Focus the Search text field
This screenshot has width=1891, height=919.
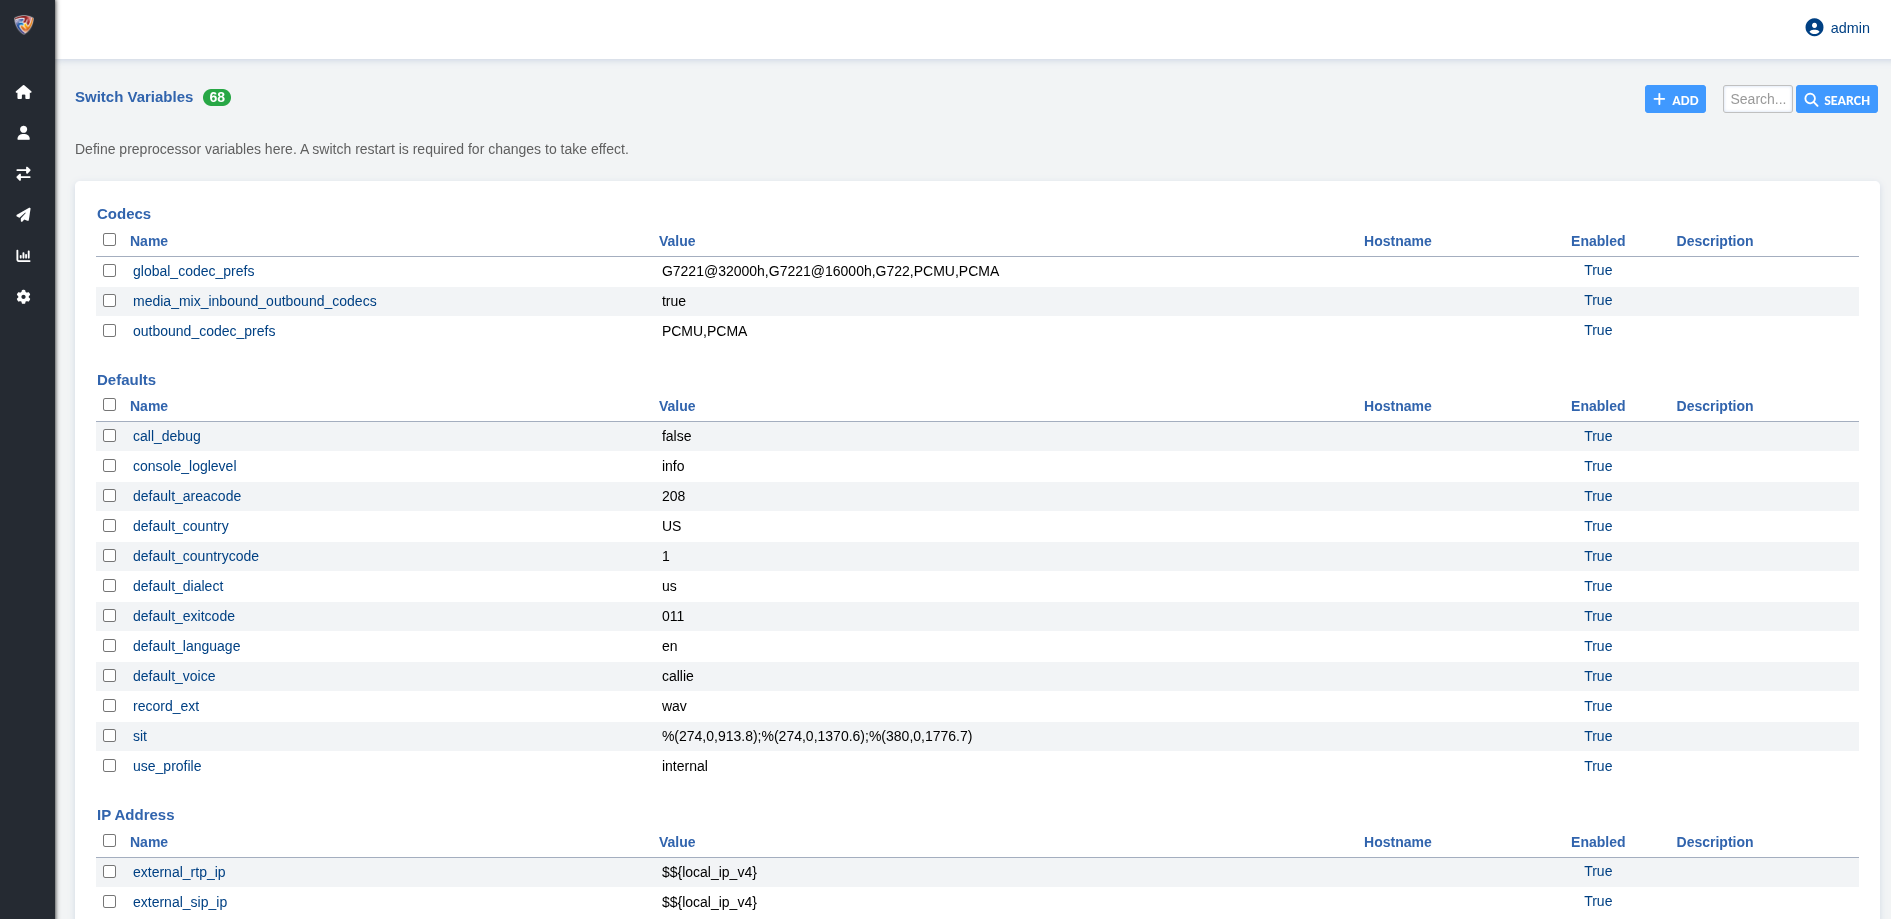click(x=1757, y=99)
